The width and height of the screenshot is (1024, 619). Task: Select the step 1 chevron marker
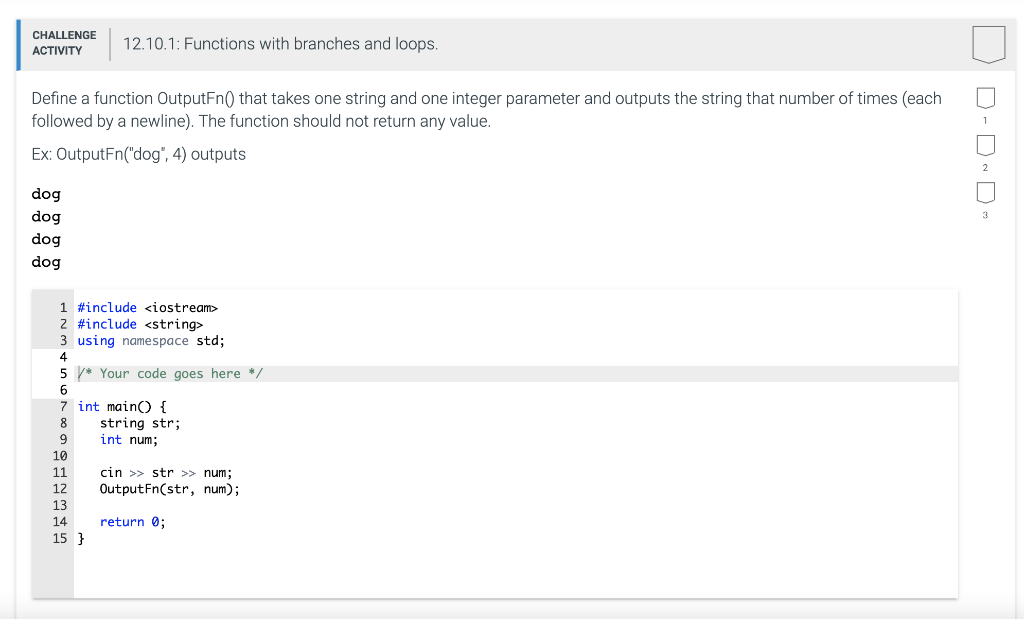coord(985,98)
